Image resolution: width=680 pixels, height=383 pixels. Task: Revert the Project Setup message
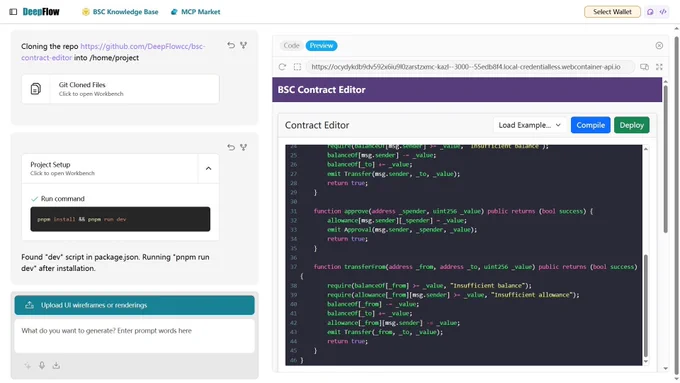(231, 147)
